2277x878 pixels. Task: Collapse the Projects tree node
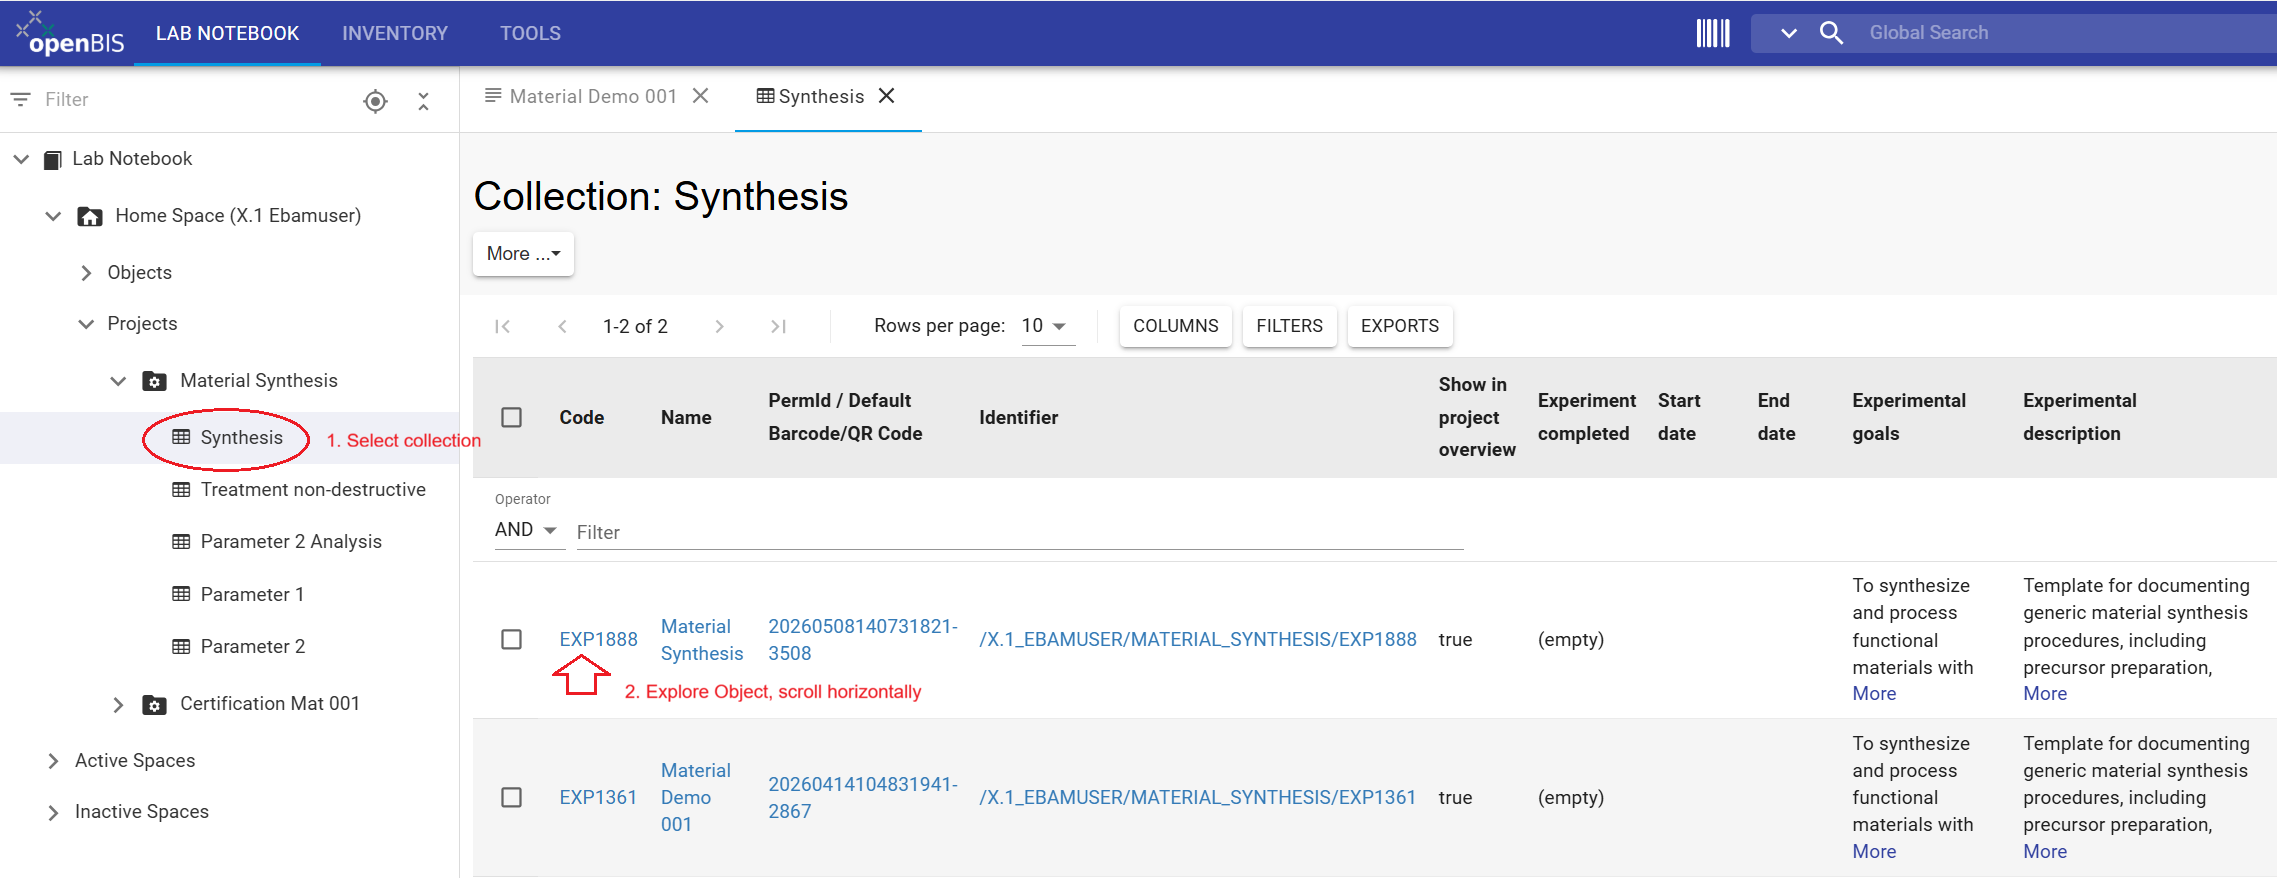[86, 324]
